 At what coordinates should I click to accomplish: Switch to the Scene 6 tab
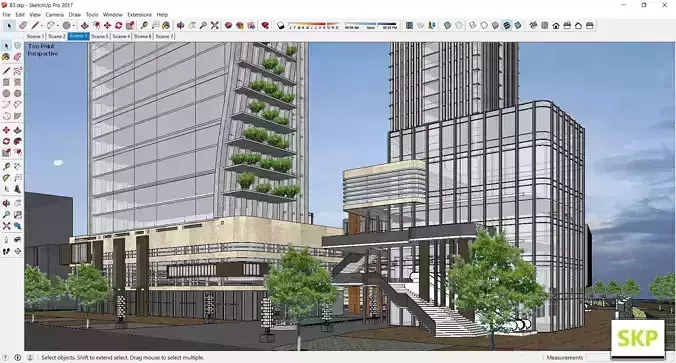click(143, 37)
